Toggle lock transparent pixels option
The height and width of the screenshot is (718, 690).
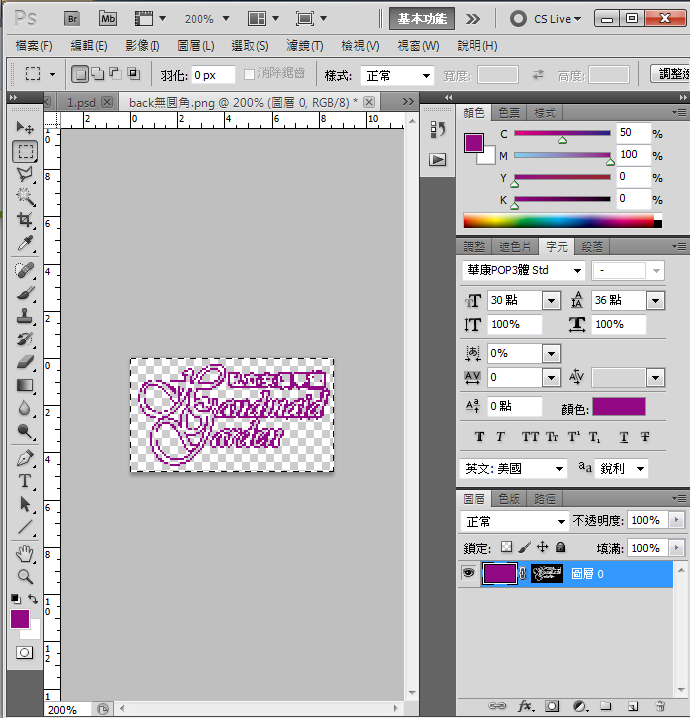506,548
